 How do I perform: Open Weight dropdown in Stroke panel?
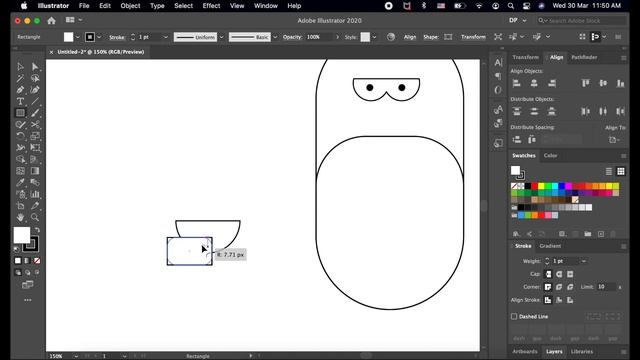pos(584,261)
